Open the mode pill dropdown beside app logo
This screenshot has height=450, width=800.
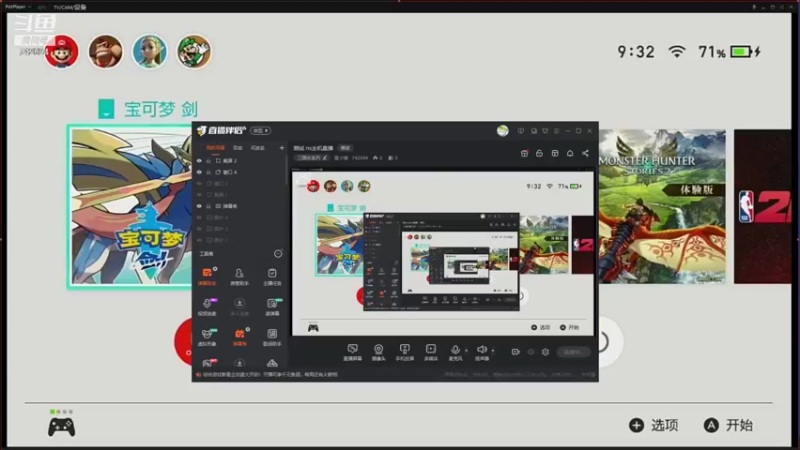pyautogui.click(x=260, y=131)
